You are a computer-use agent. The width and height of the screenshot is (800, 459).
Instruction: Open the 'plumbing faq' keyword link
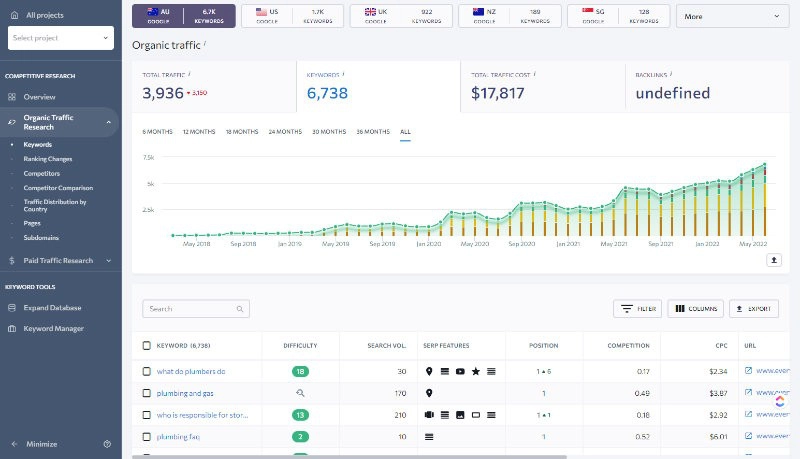tap(178, 437)
